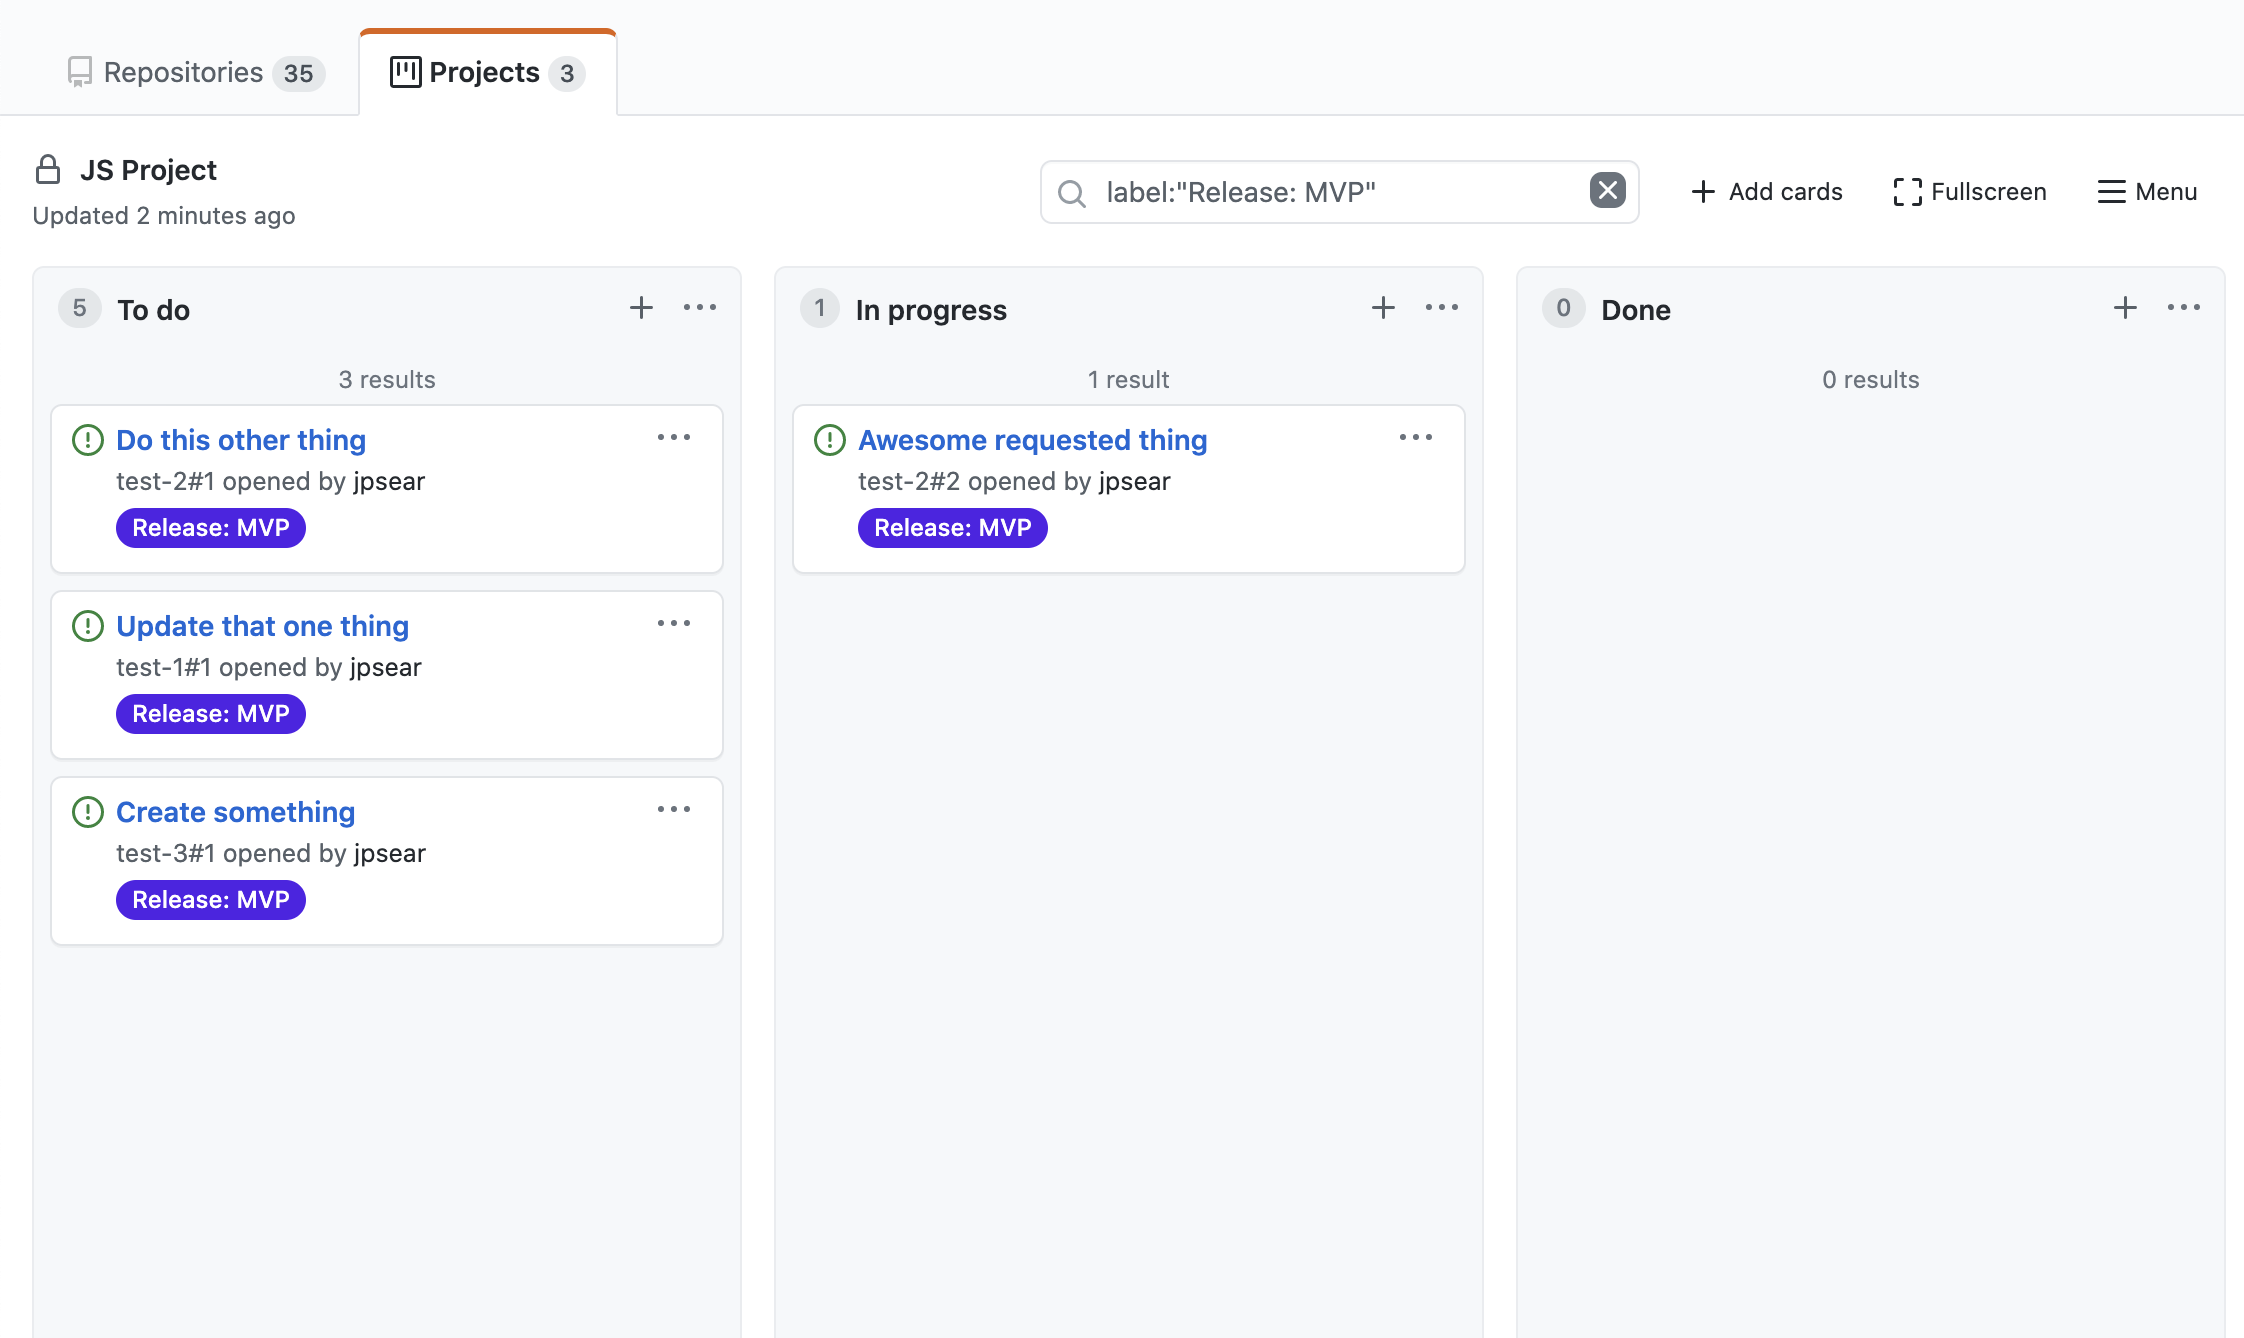Screen dimensions: 2244x1338
Task: Clear the label filter with the X icon
Action: pyautogui.click(x=1607, y=190)
